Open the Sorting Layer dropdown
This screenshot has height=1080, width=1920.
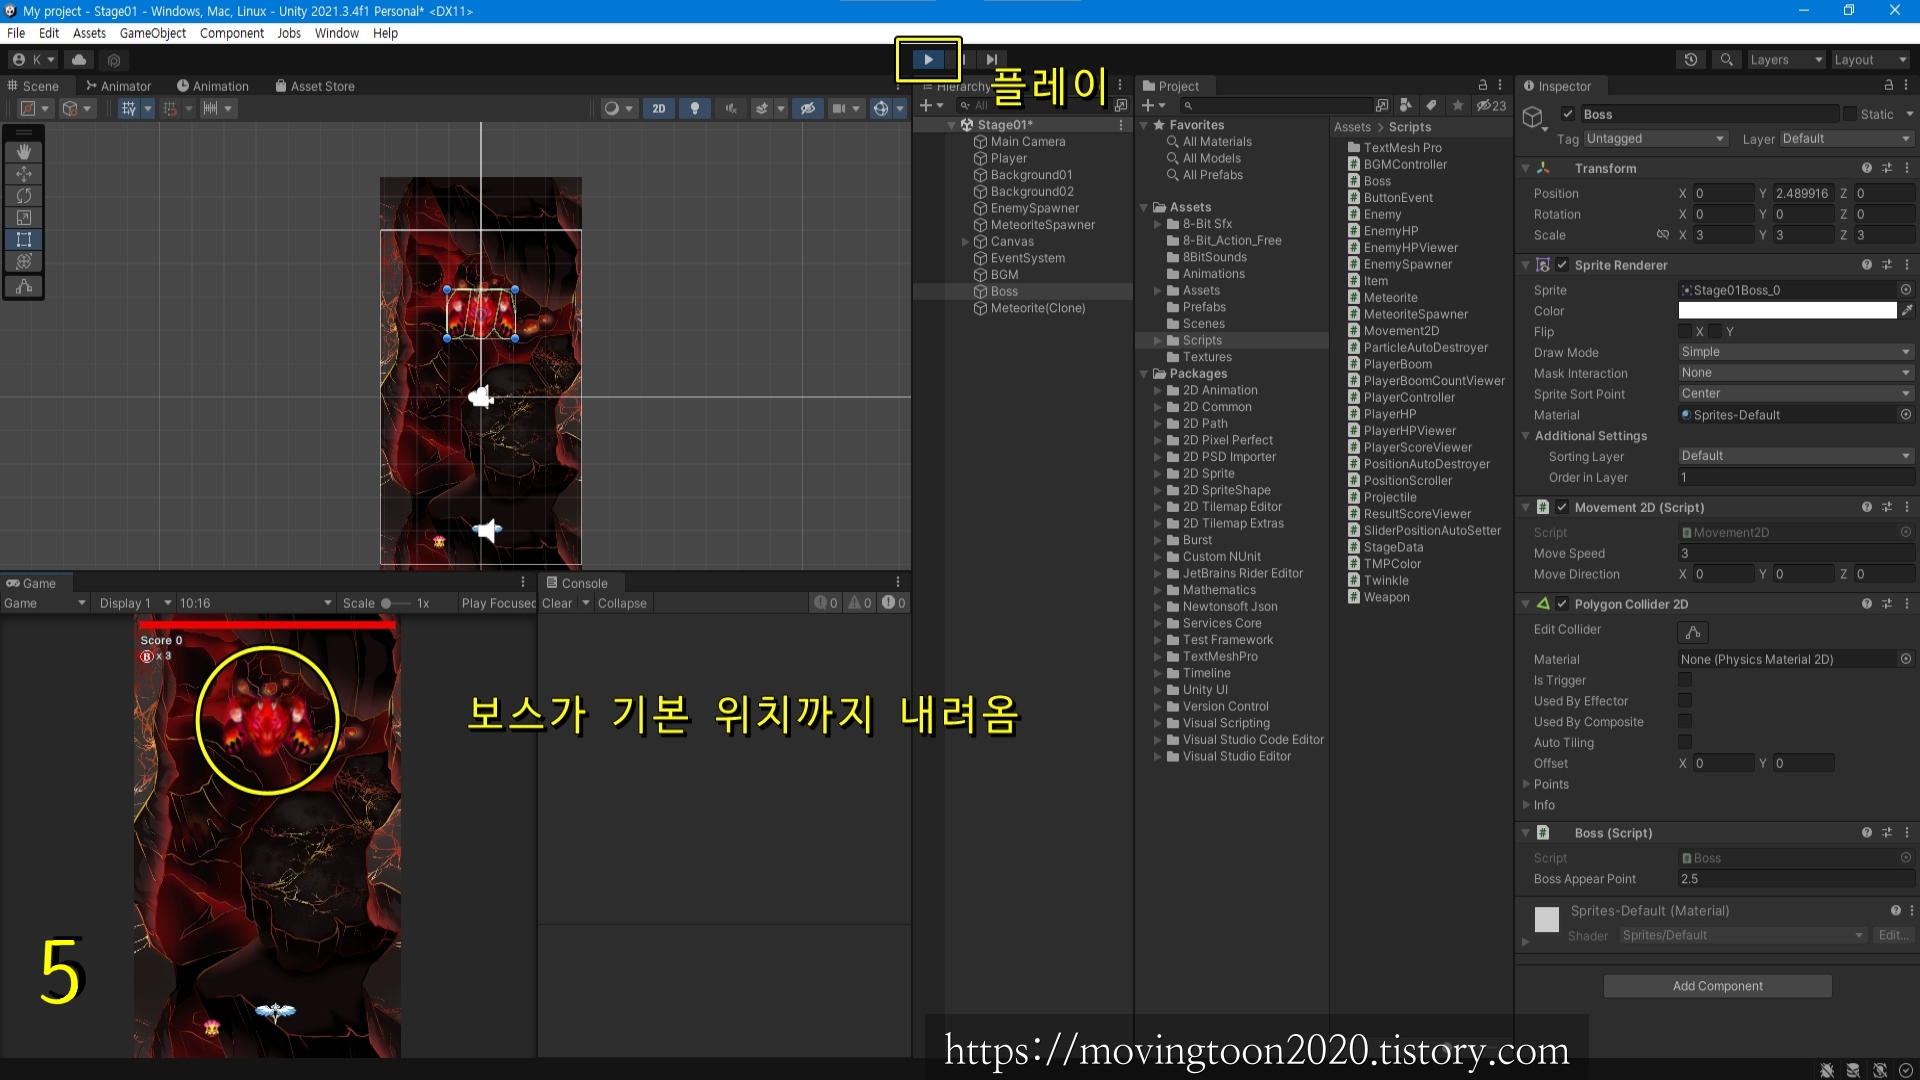(1796, 456)
